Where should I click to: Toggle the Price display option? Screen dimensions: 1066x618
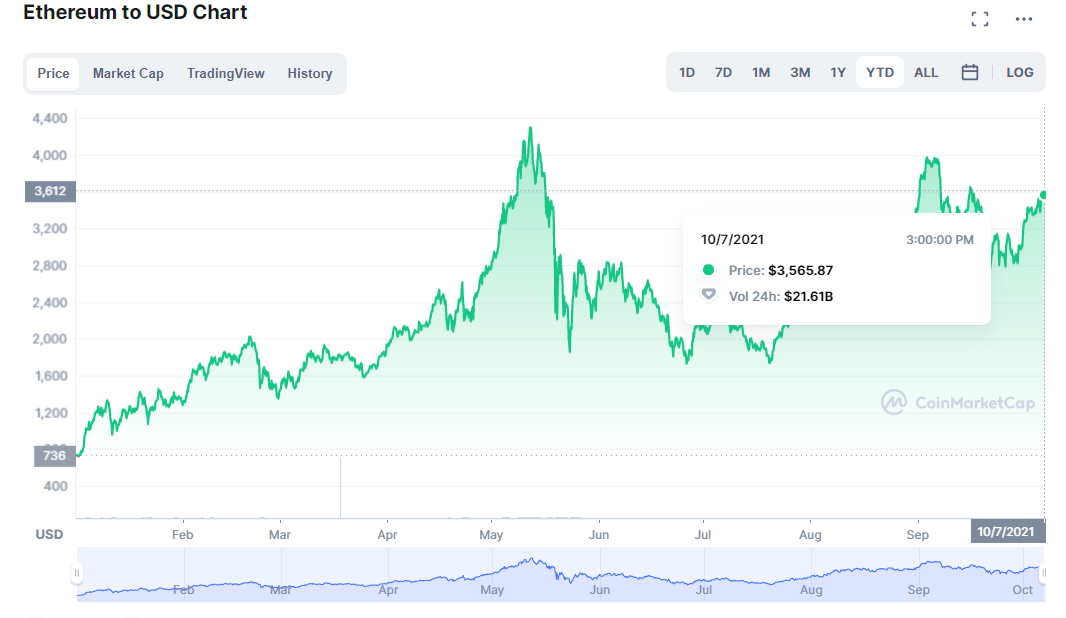coord(52,73)
